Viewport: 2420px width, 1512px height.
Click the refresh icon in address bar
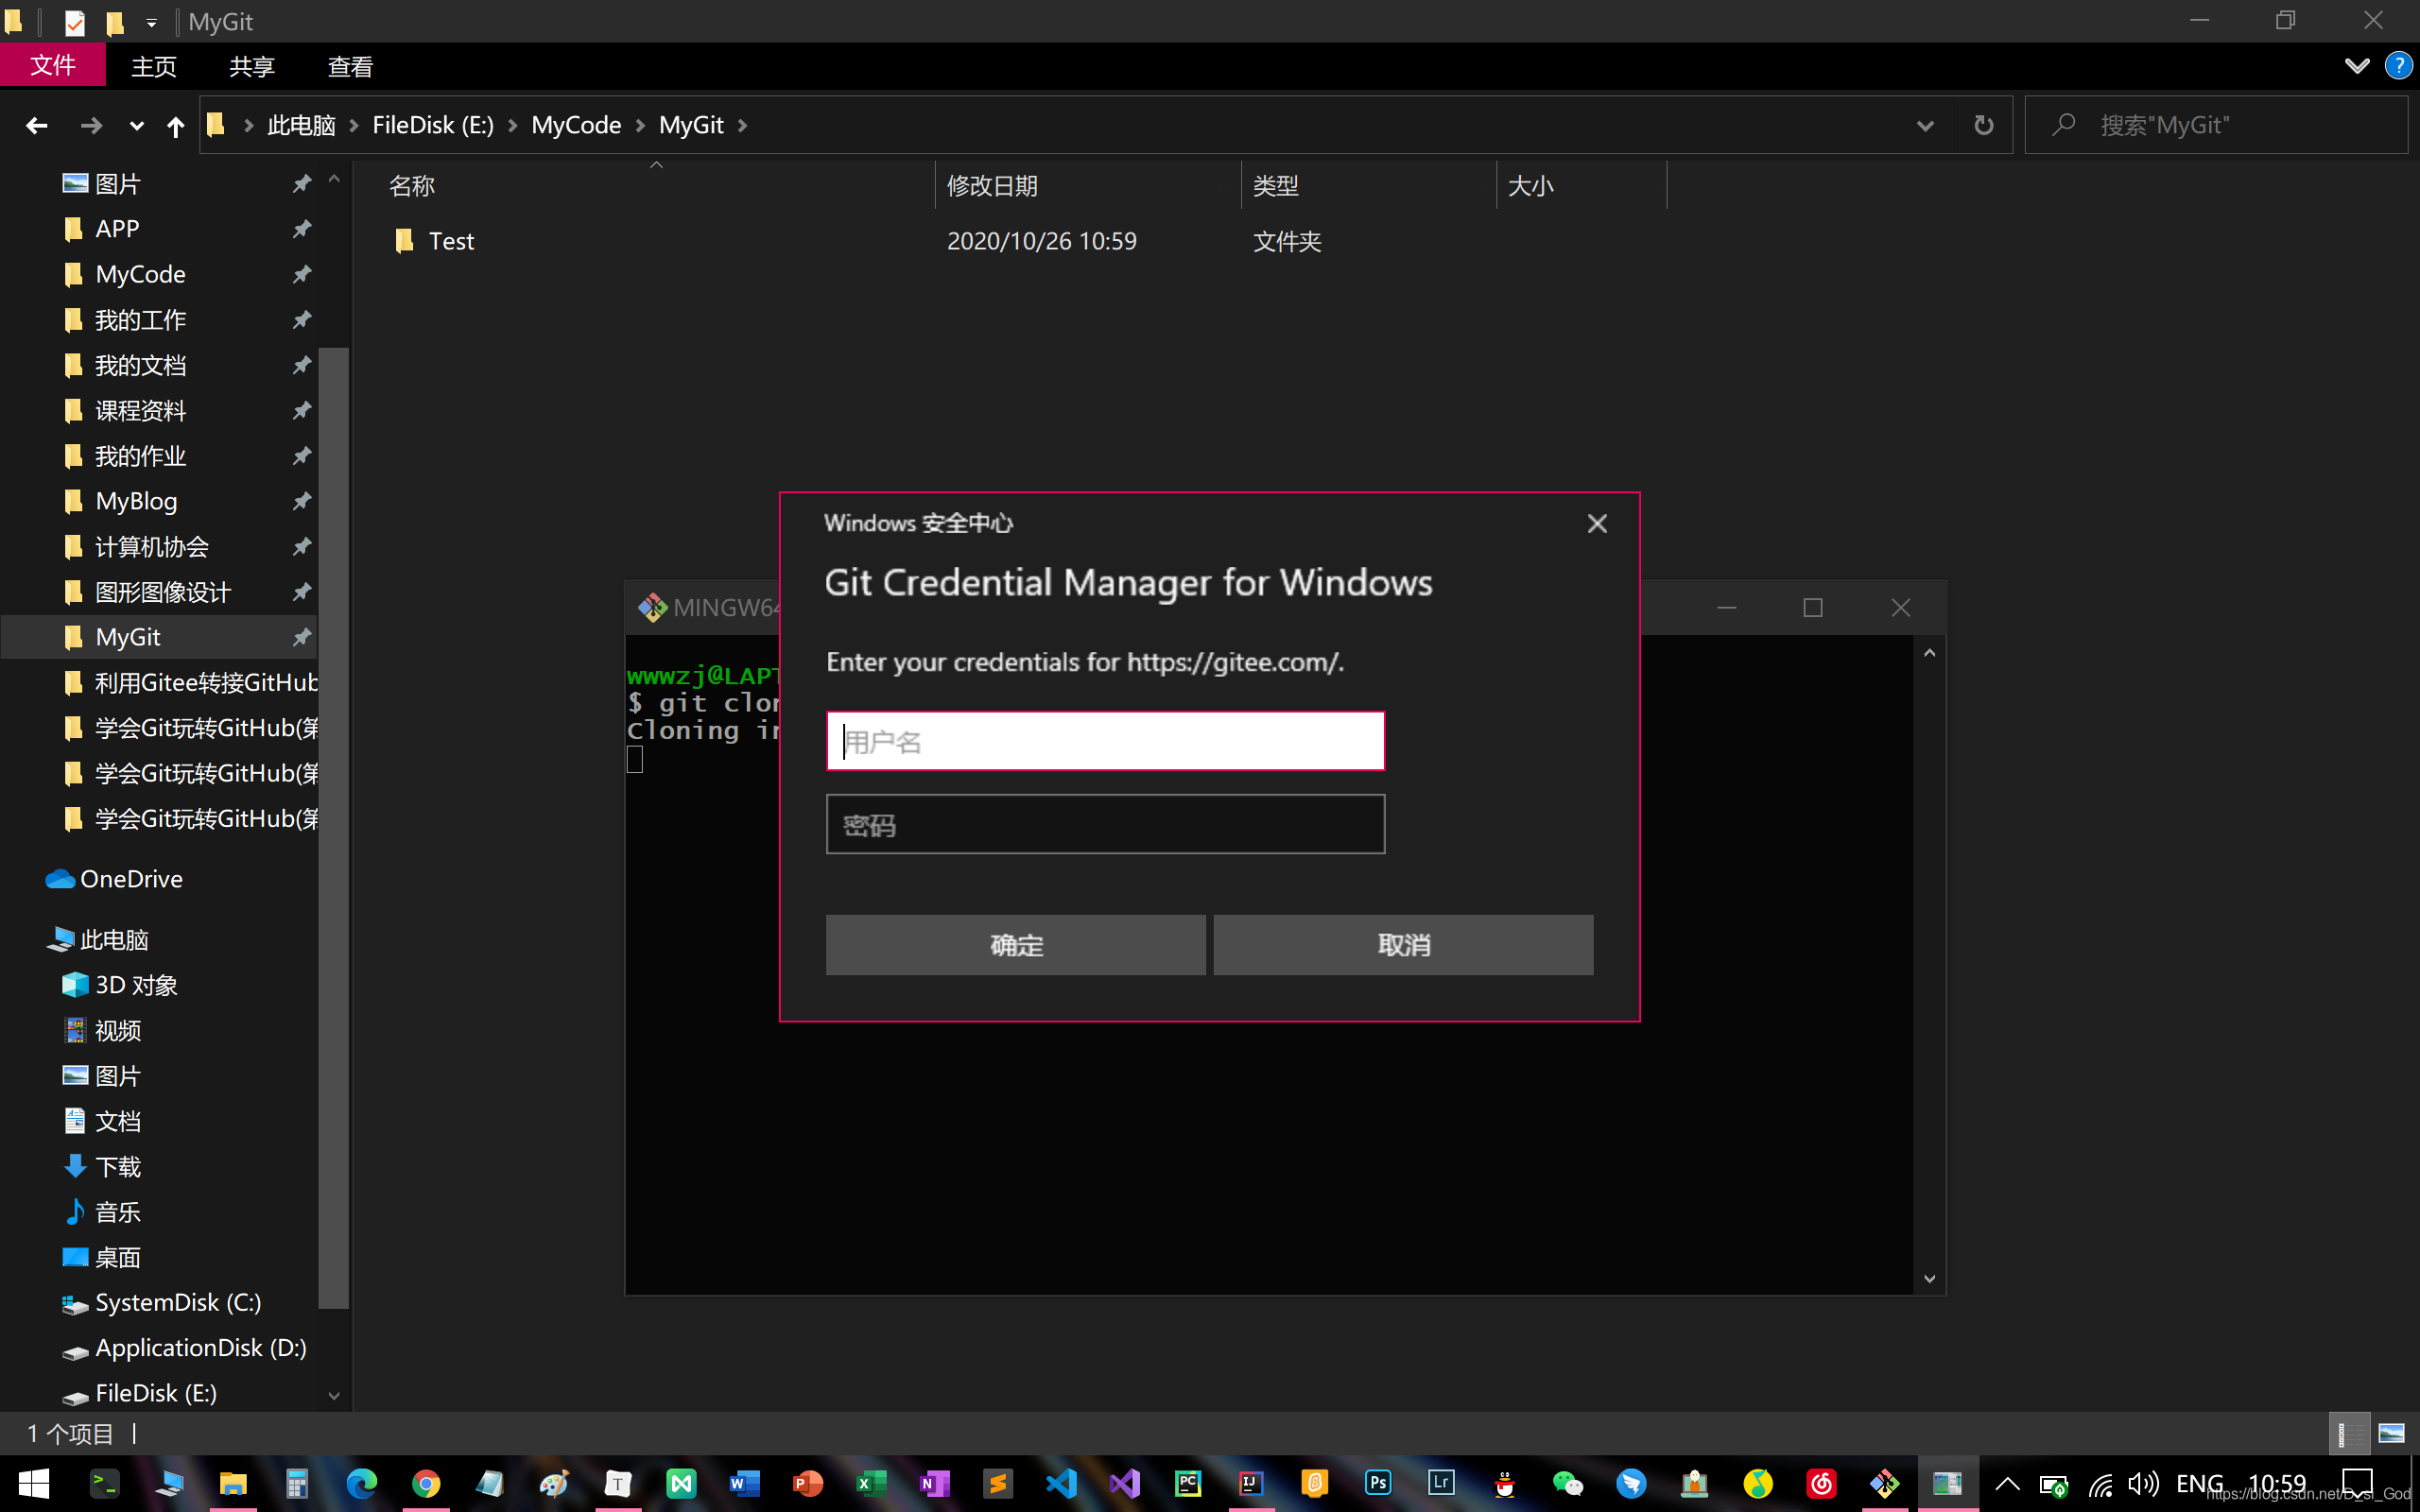point(1983,125)
